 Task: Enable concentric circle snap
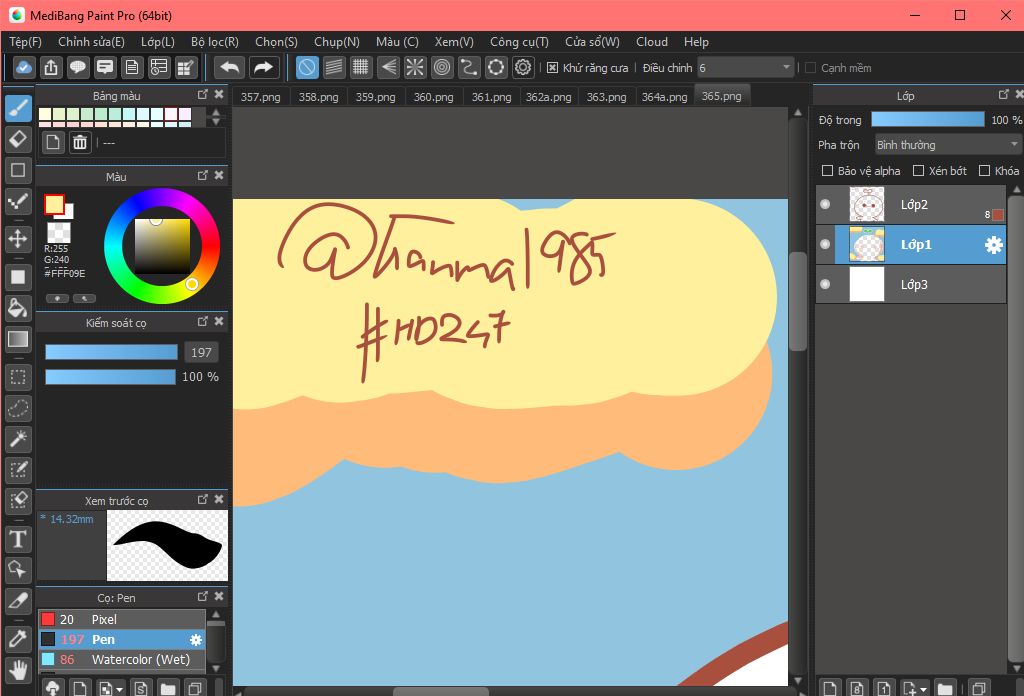[442, 67]
